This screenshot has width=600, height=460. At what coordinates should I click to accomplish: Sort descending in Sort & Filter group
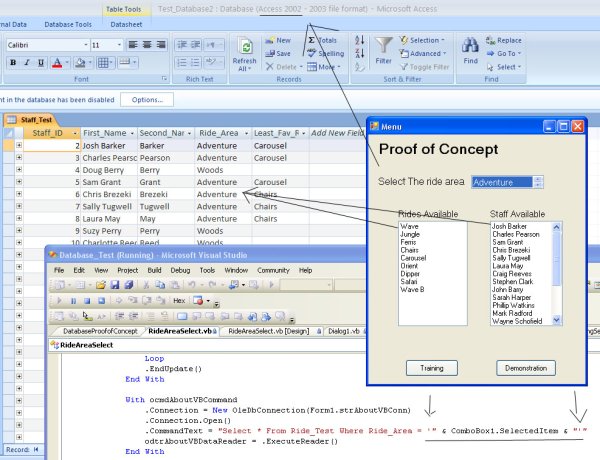point(359,53)
